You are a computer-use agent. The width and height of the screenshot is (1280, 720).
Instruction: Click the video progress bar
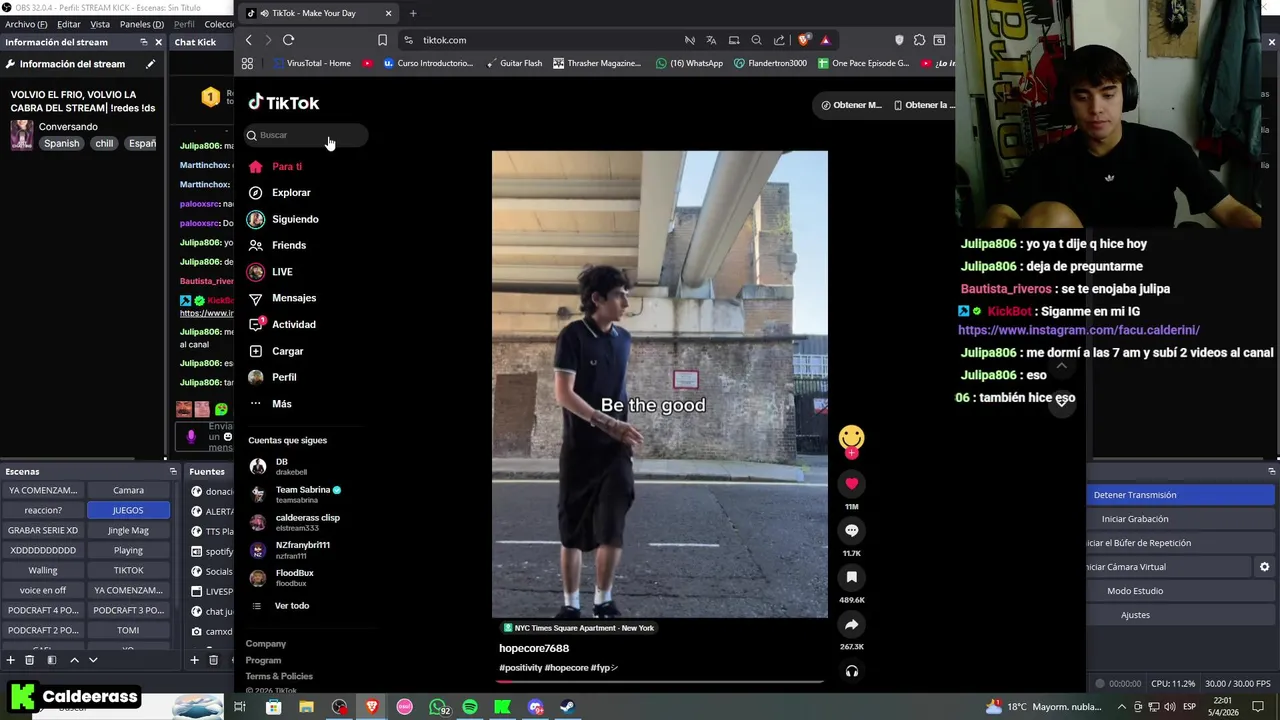pyautogui.click(x=659, y=682)
